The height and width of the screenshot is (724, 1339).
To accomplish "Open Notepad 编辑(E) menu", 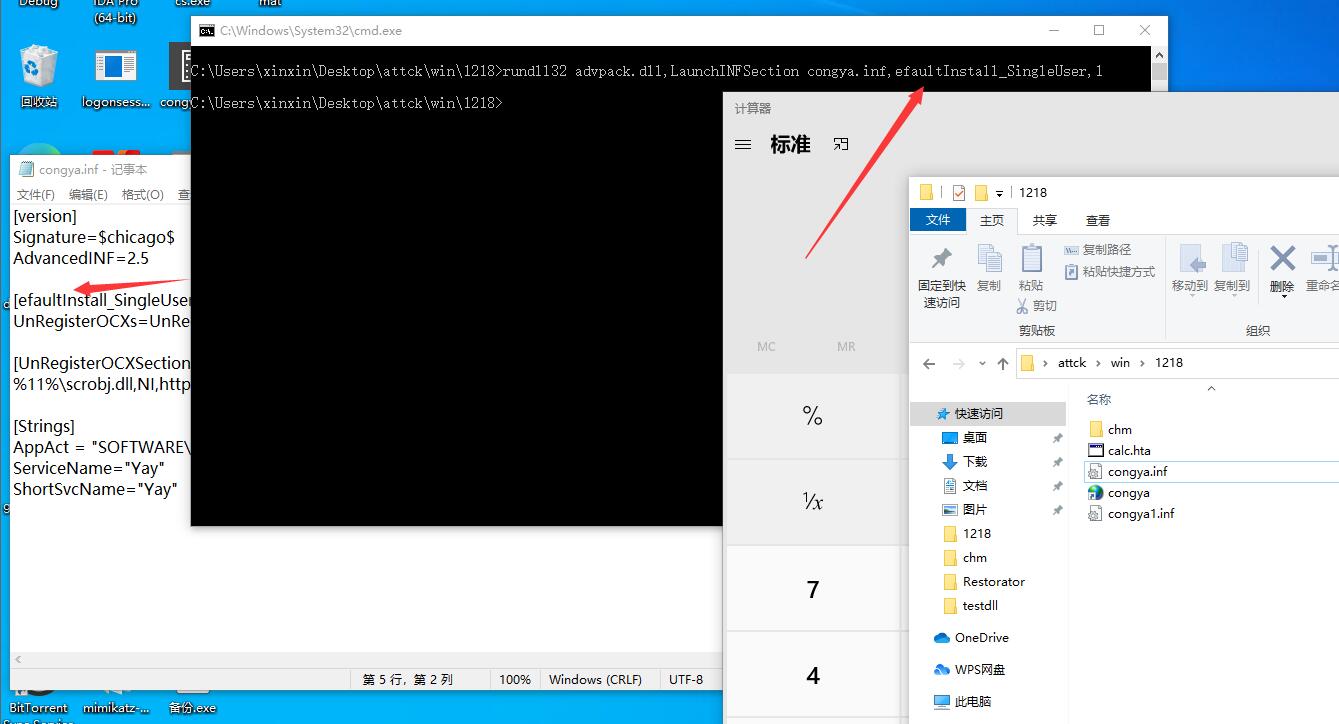I will coord(88,195).
